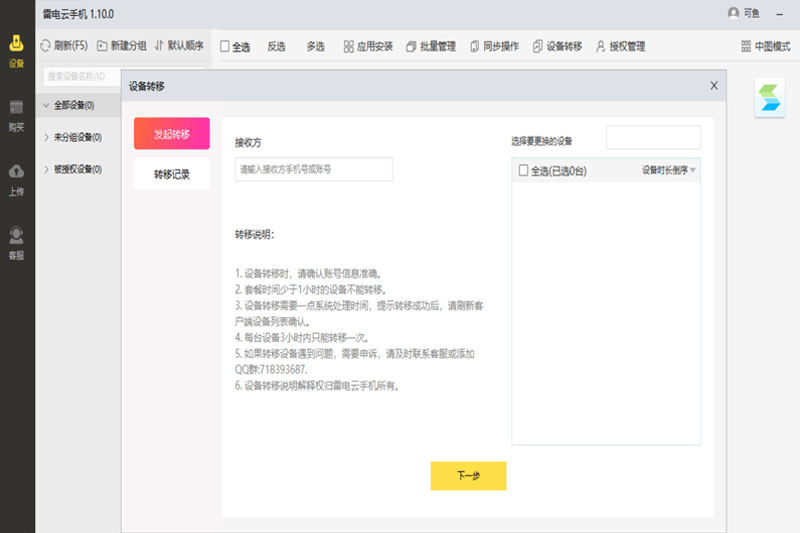Expand the 未分组设备(0) tree item

tap(47, 137)
